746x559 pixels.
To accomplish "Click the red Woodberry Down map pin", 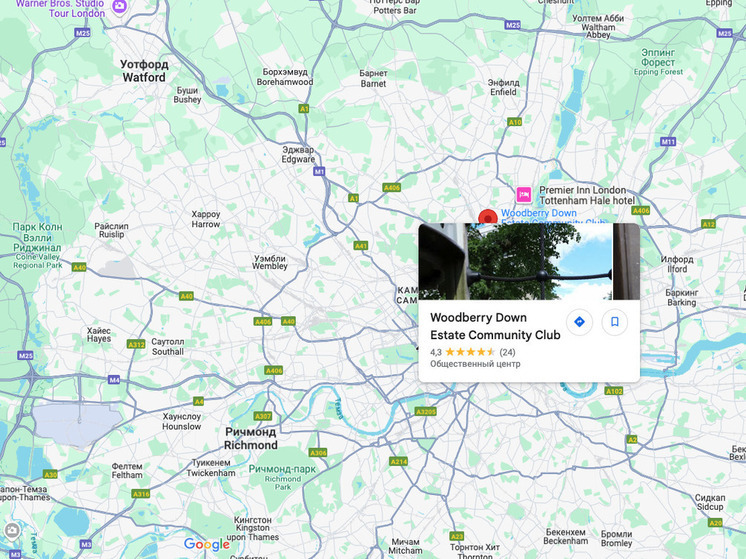I will (488, 217).
